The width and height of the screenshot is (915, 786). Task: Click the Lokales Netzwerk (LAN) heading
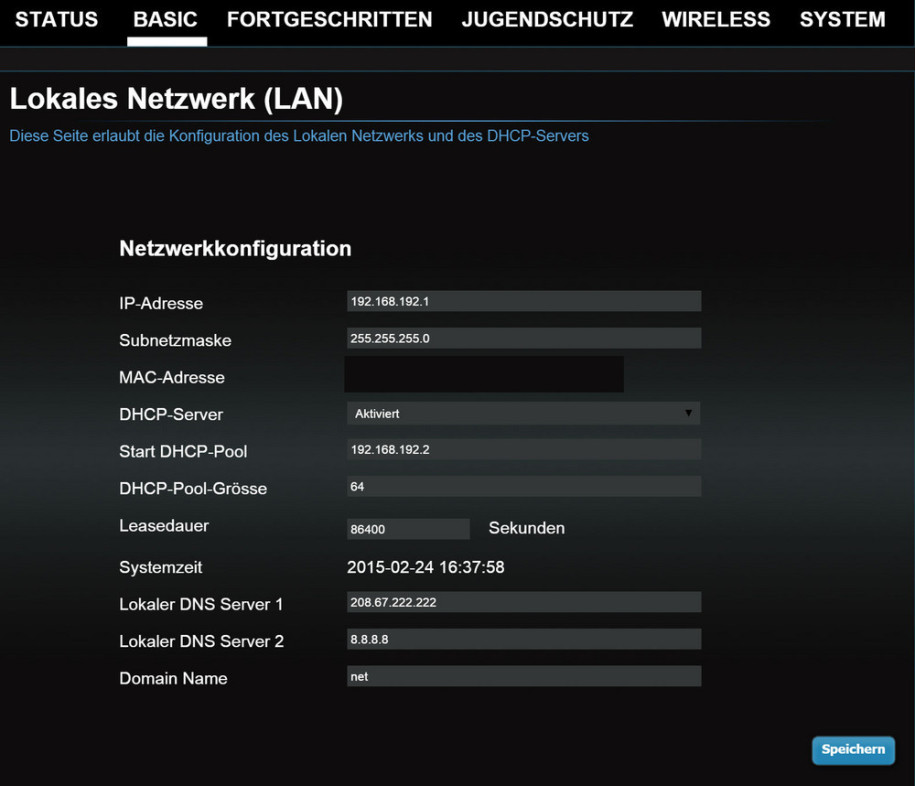point(176,99)
